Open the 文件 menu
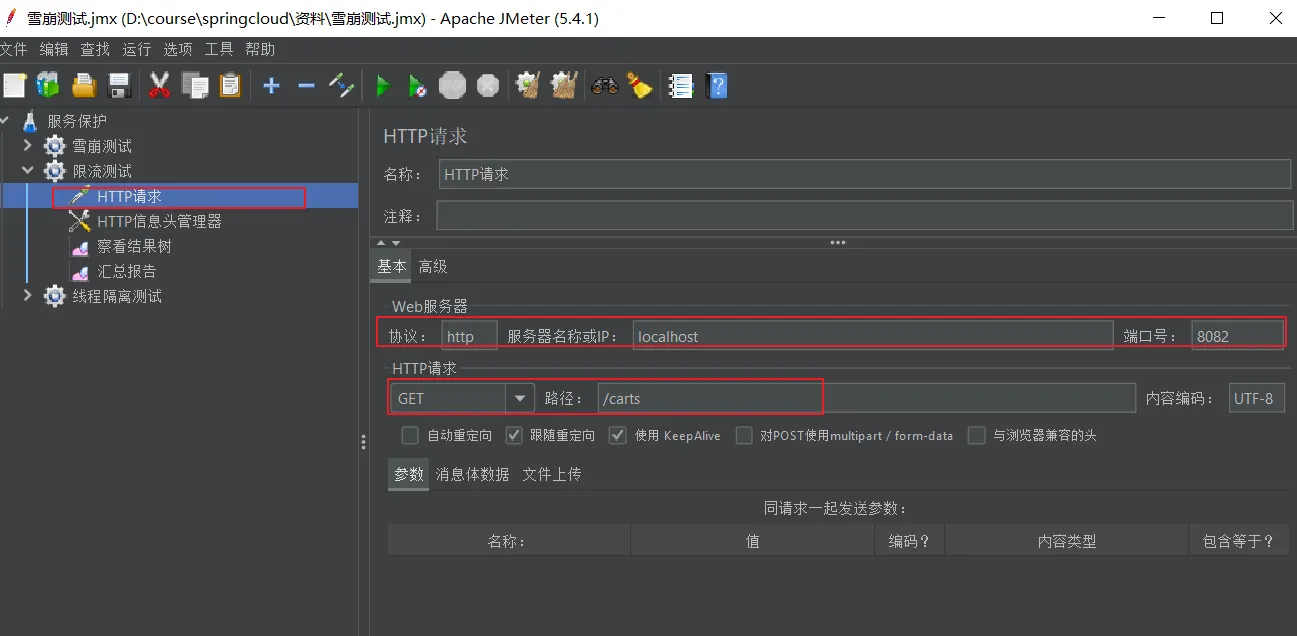The image size is (1297, 636). coord(14,49)
